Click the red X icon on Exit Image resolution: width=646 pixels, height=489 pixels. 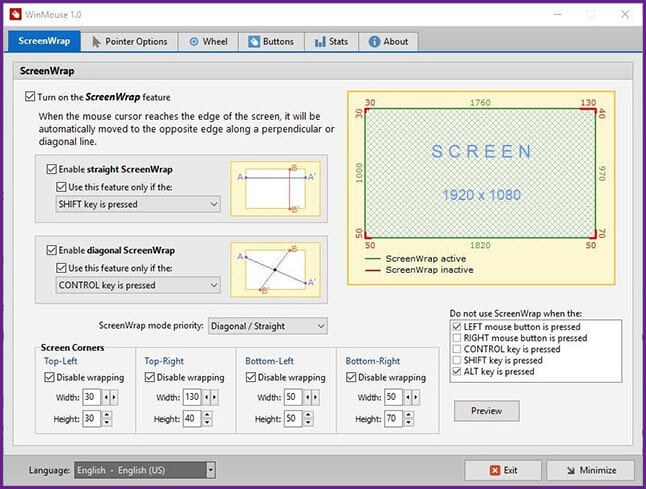point(494,470)
